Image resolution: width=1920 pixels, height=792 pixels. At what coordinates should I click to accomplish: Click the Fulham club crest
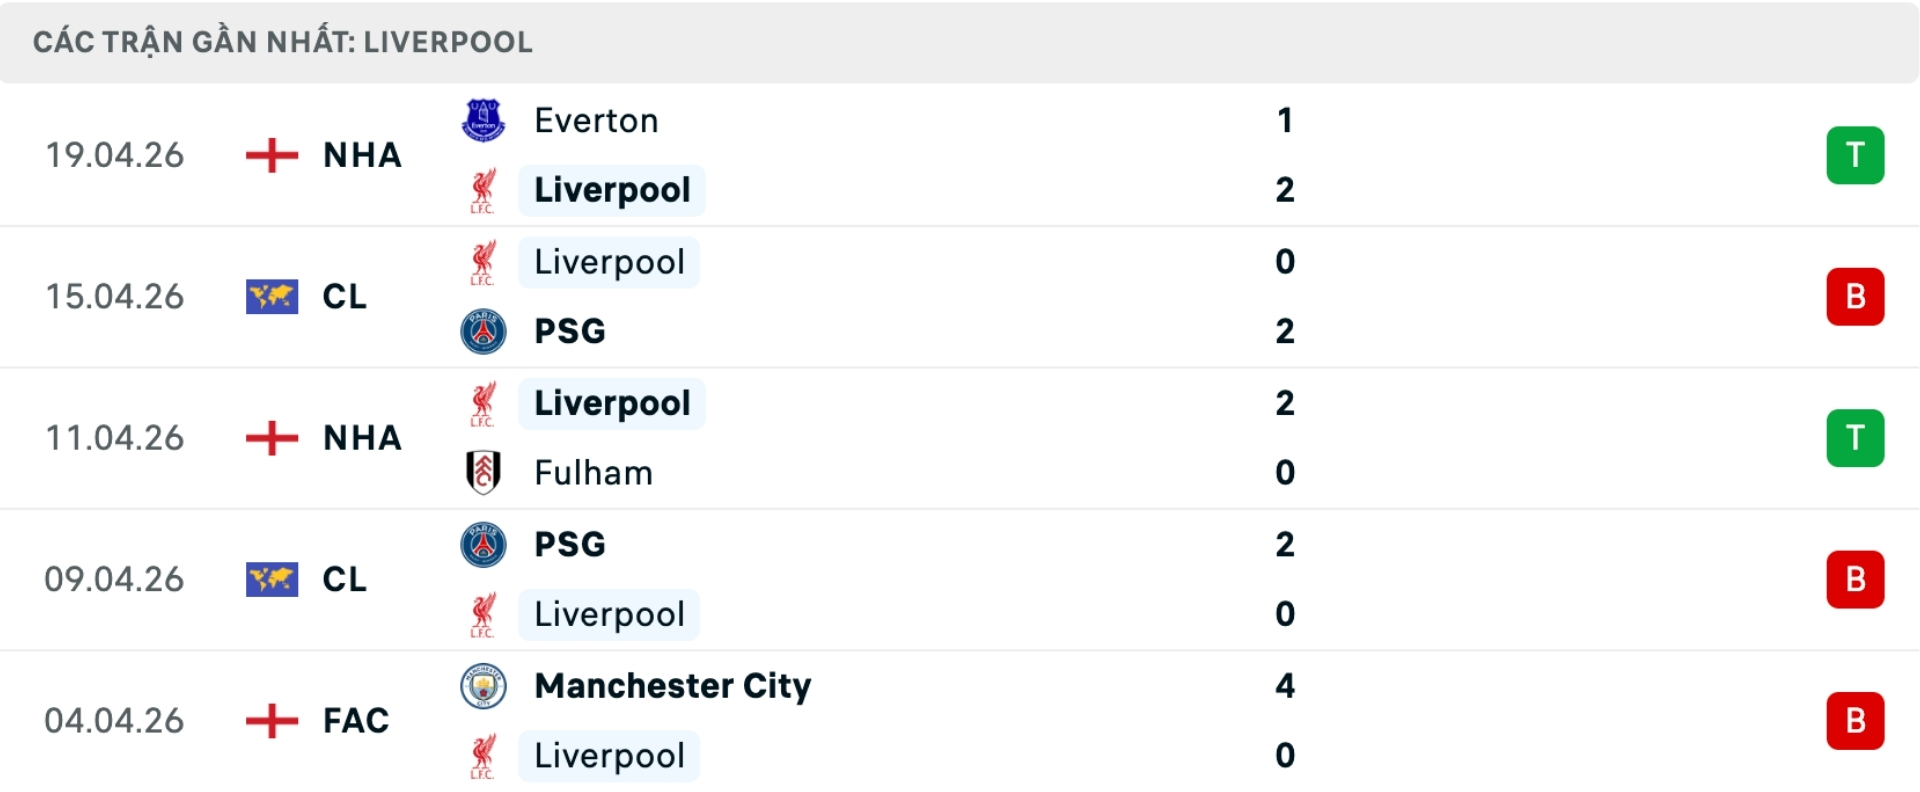(x=483, y=472)
